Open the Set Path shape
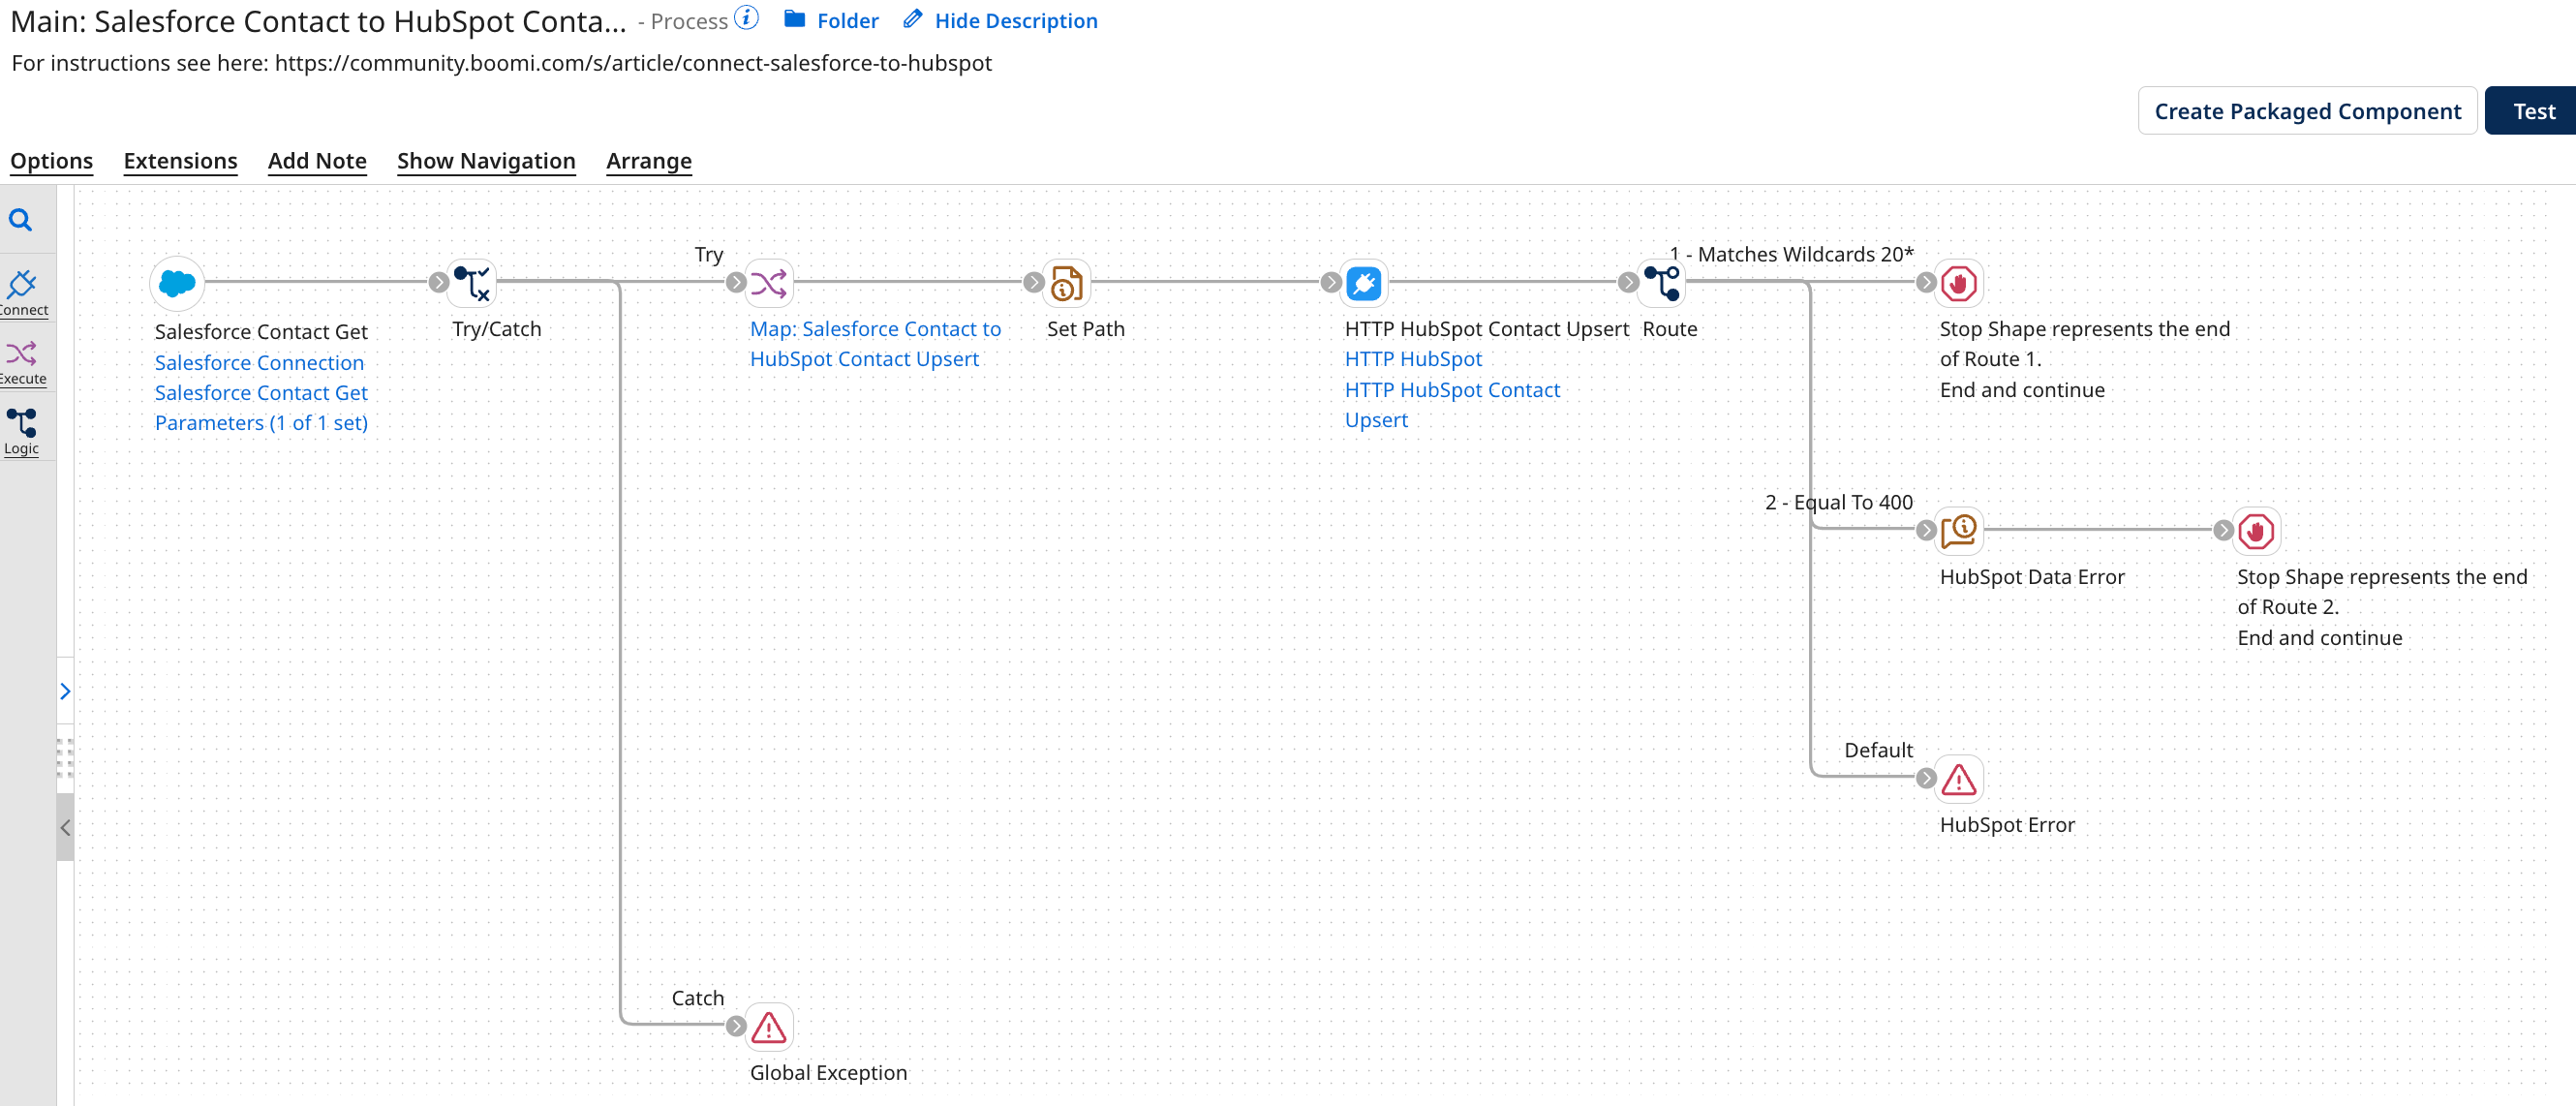Viewport: 2576px width, 1106px height. (x=1065, y=283)
